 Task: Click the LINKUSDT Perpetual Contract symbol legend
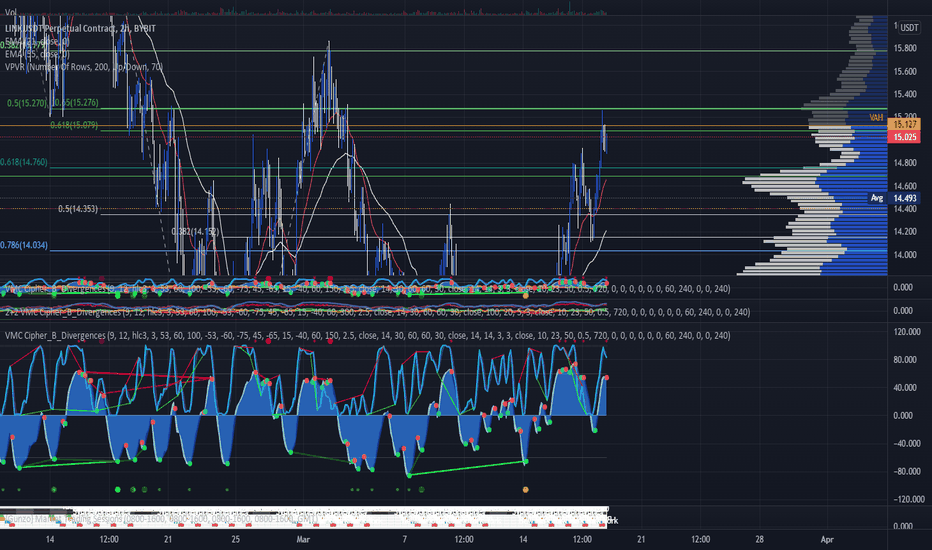(x=80, y=29)
